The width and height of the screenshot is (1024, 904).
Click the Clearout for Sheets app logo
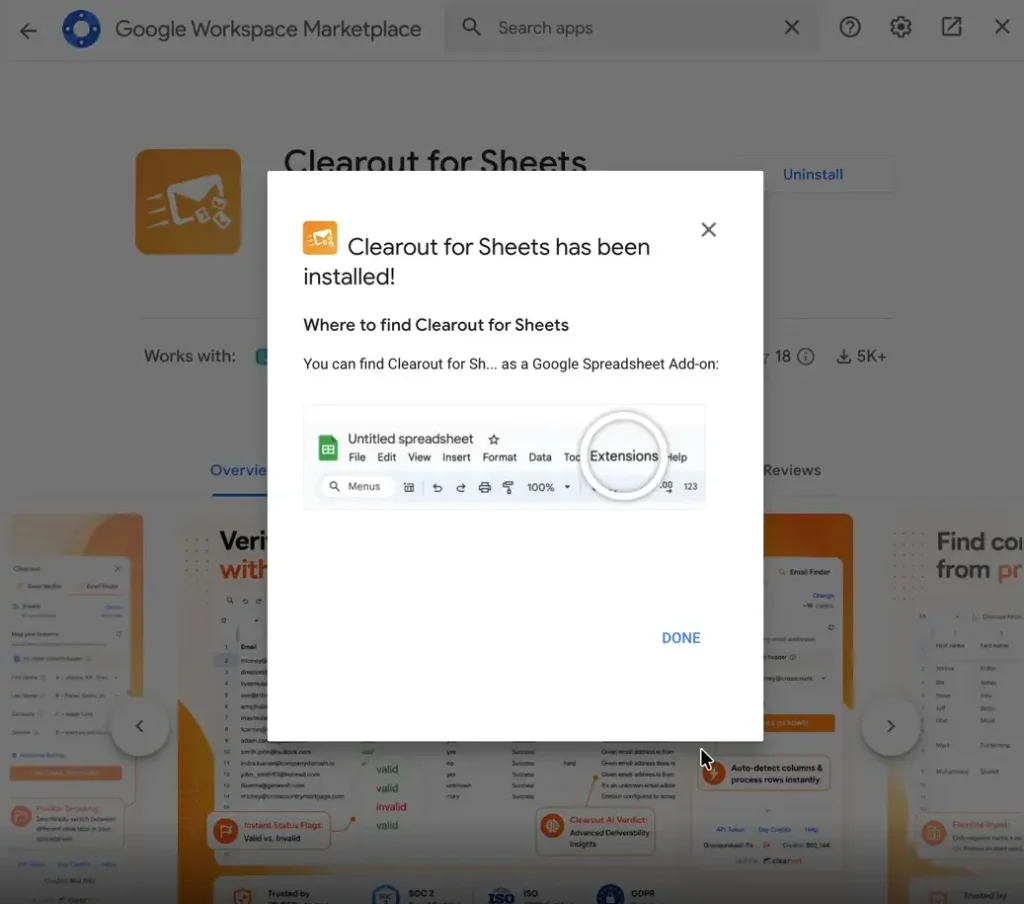pyautogui.click(x=188, y=202)
